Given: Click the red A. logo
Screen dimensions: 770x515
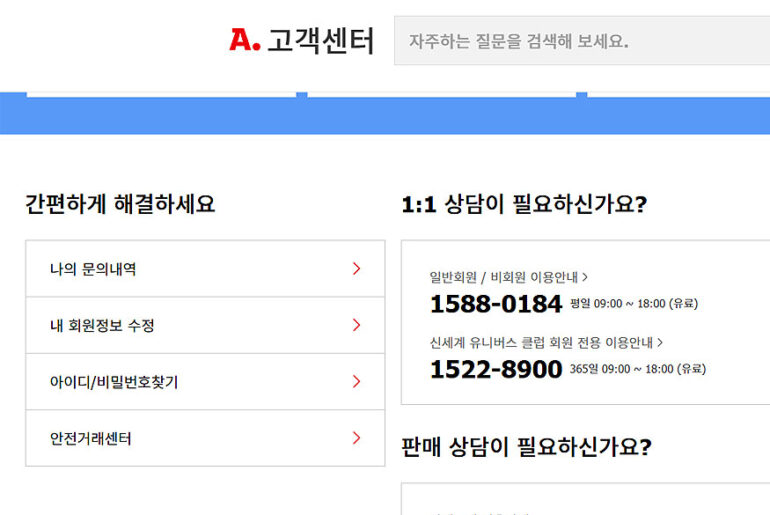Looking at the screenshot, I should [x=244, y=41].
